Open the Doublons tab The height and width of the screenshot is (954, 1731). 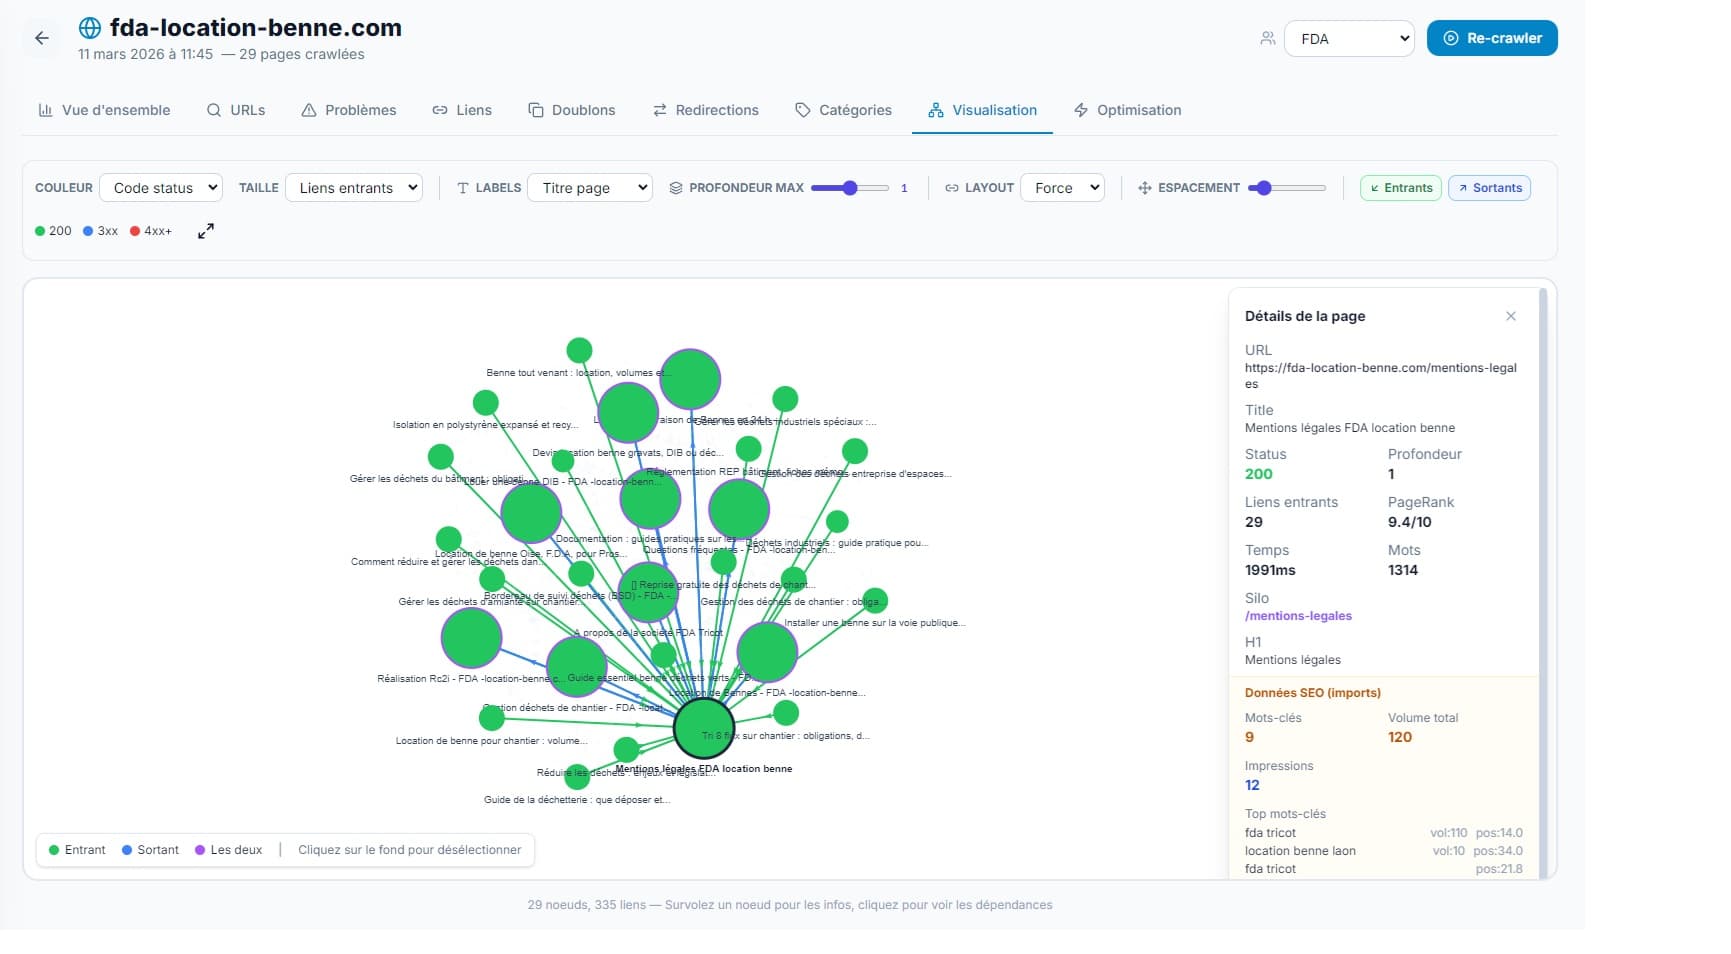pyautogui.click(x=572, y=110)
